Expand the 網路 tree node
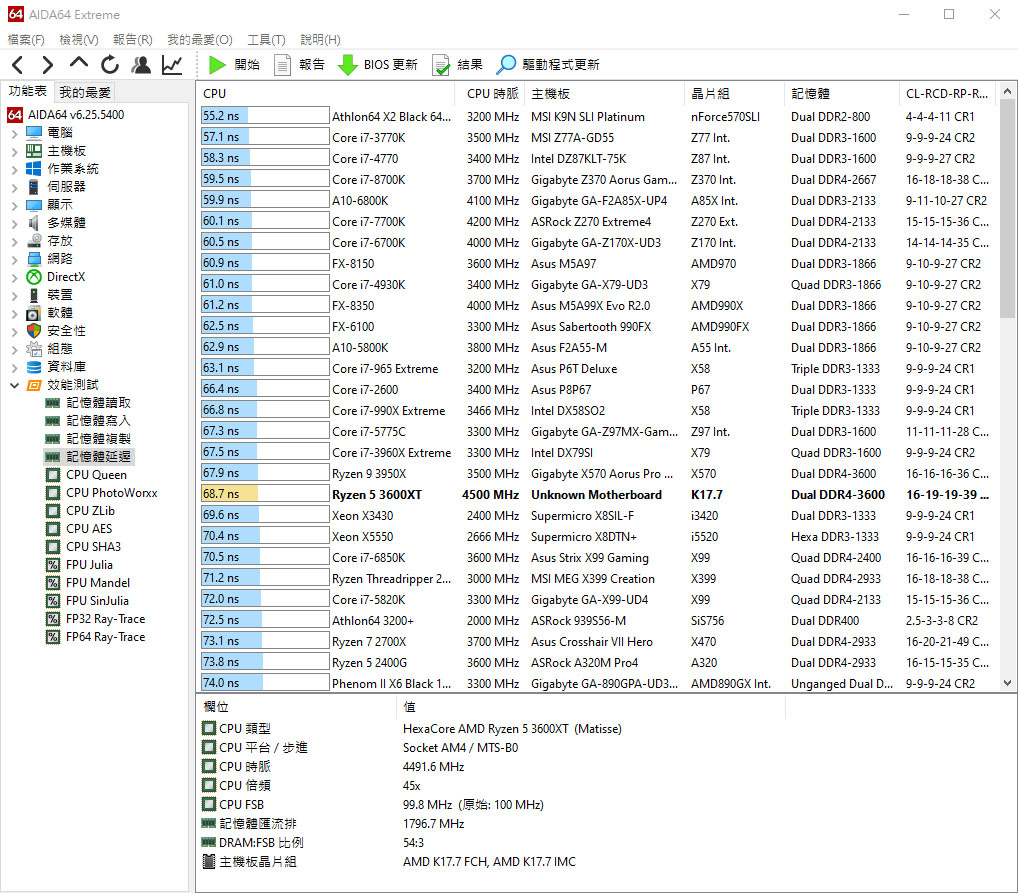 [x=14, y=260]
